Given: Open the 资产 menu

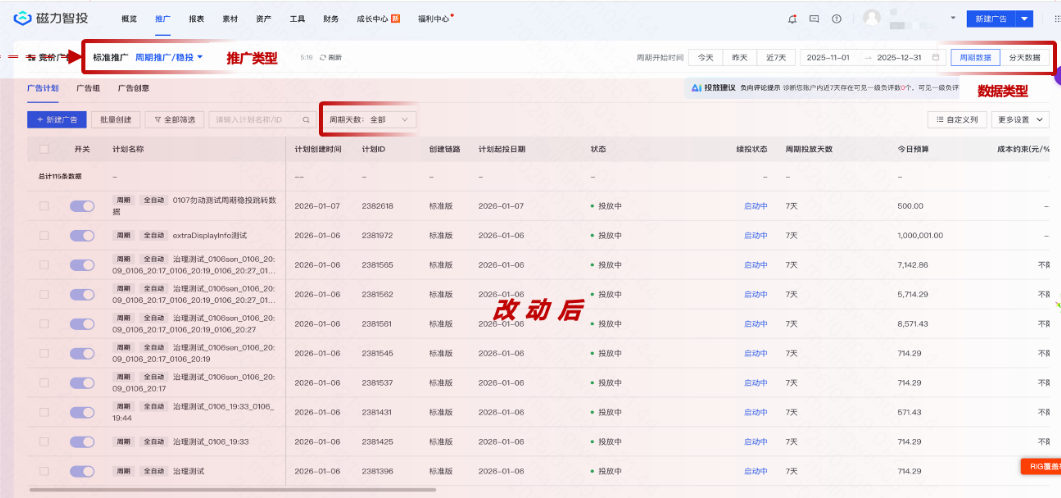Looking at the screenshot, I should 265,19.
